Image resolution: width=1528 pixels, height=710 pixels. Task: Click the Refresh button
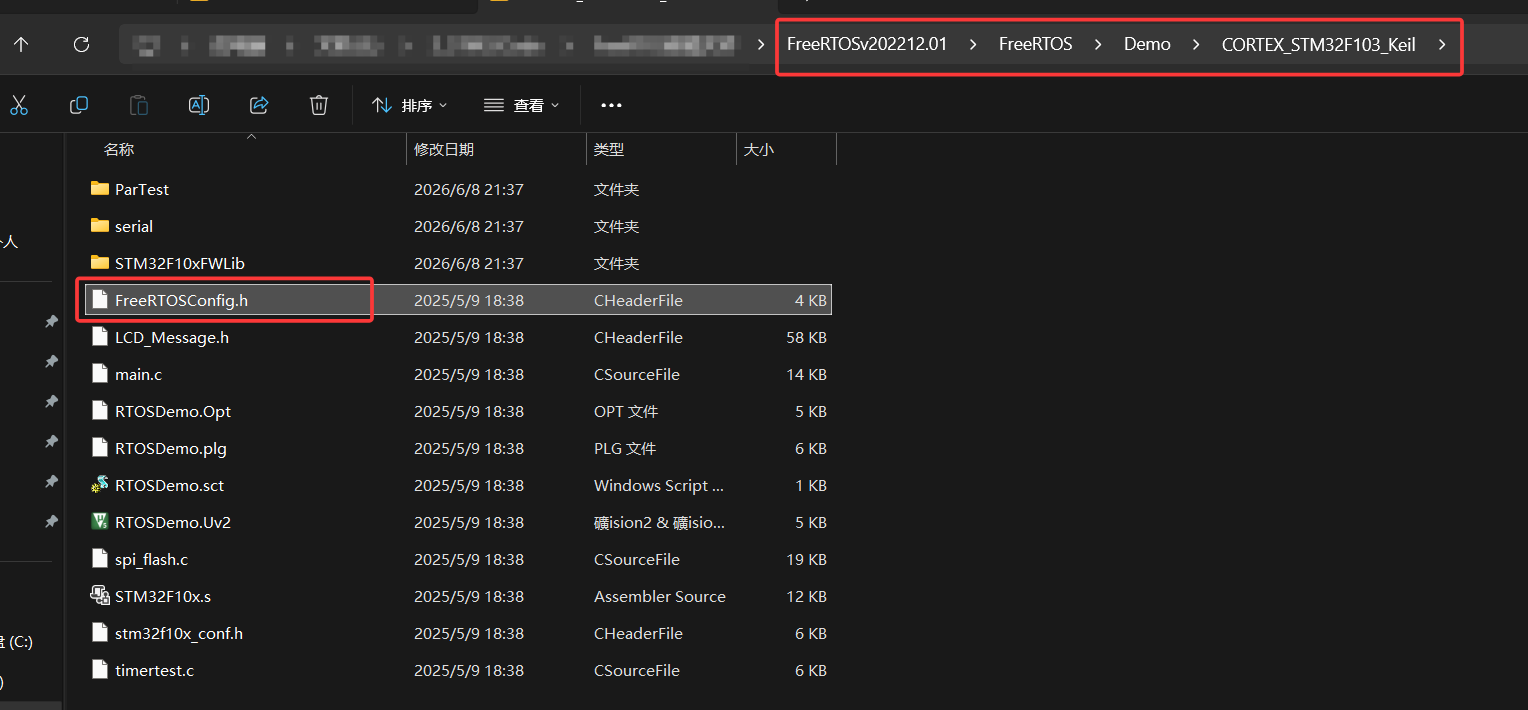tap(82, 44)
